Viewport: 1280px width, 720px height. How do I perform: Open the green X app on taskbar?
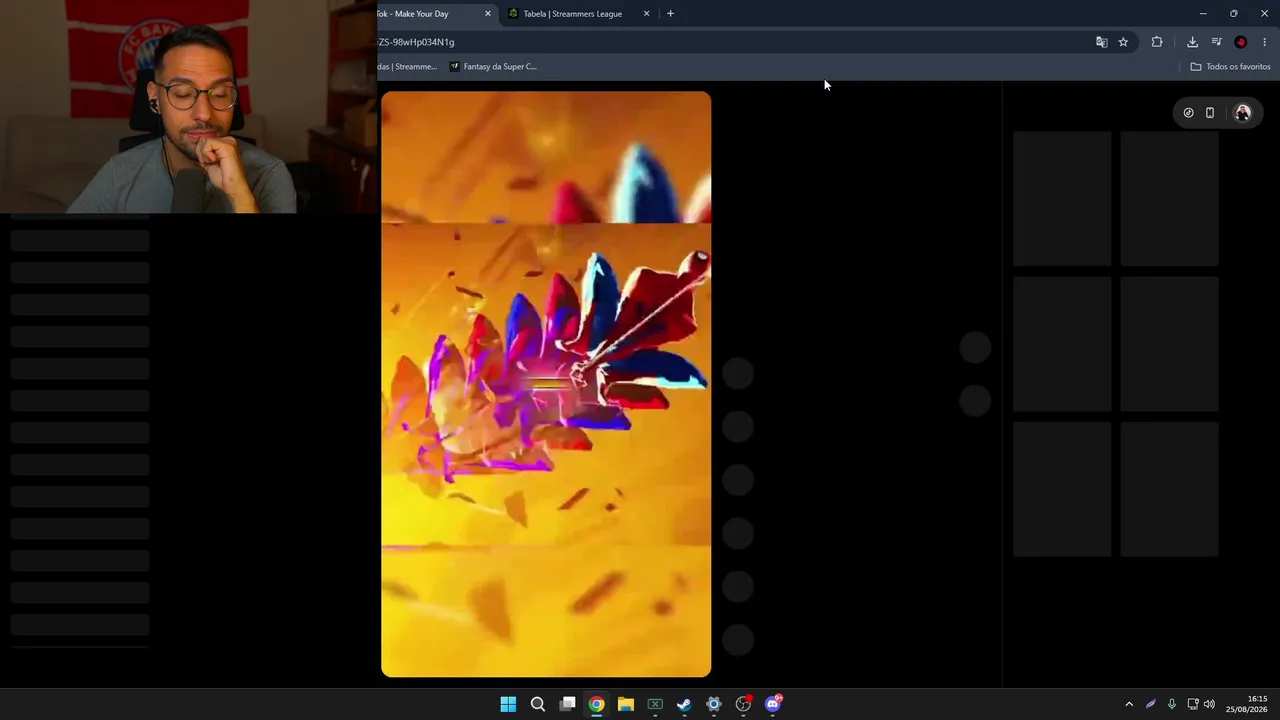655,704
